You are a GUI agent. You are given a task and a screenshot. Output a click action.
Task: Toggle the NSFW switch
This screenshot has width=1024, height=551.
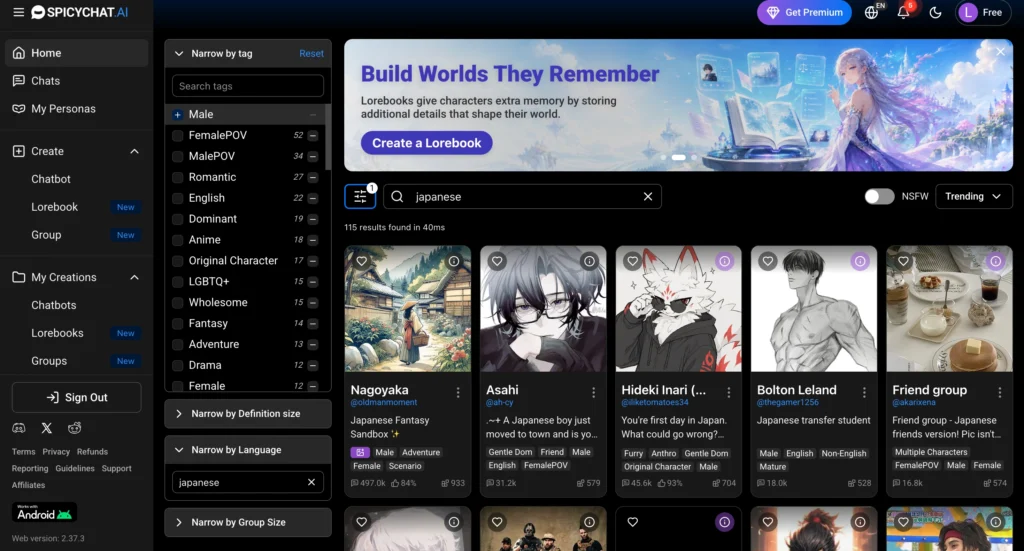click(879, 197)
